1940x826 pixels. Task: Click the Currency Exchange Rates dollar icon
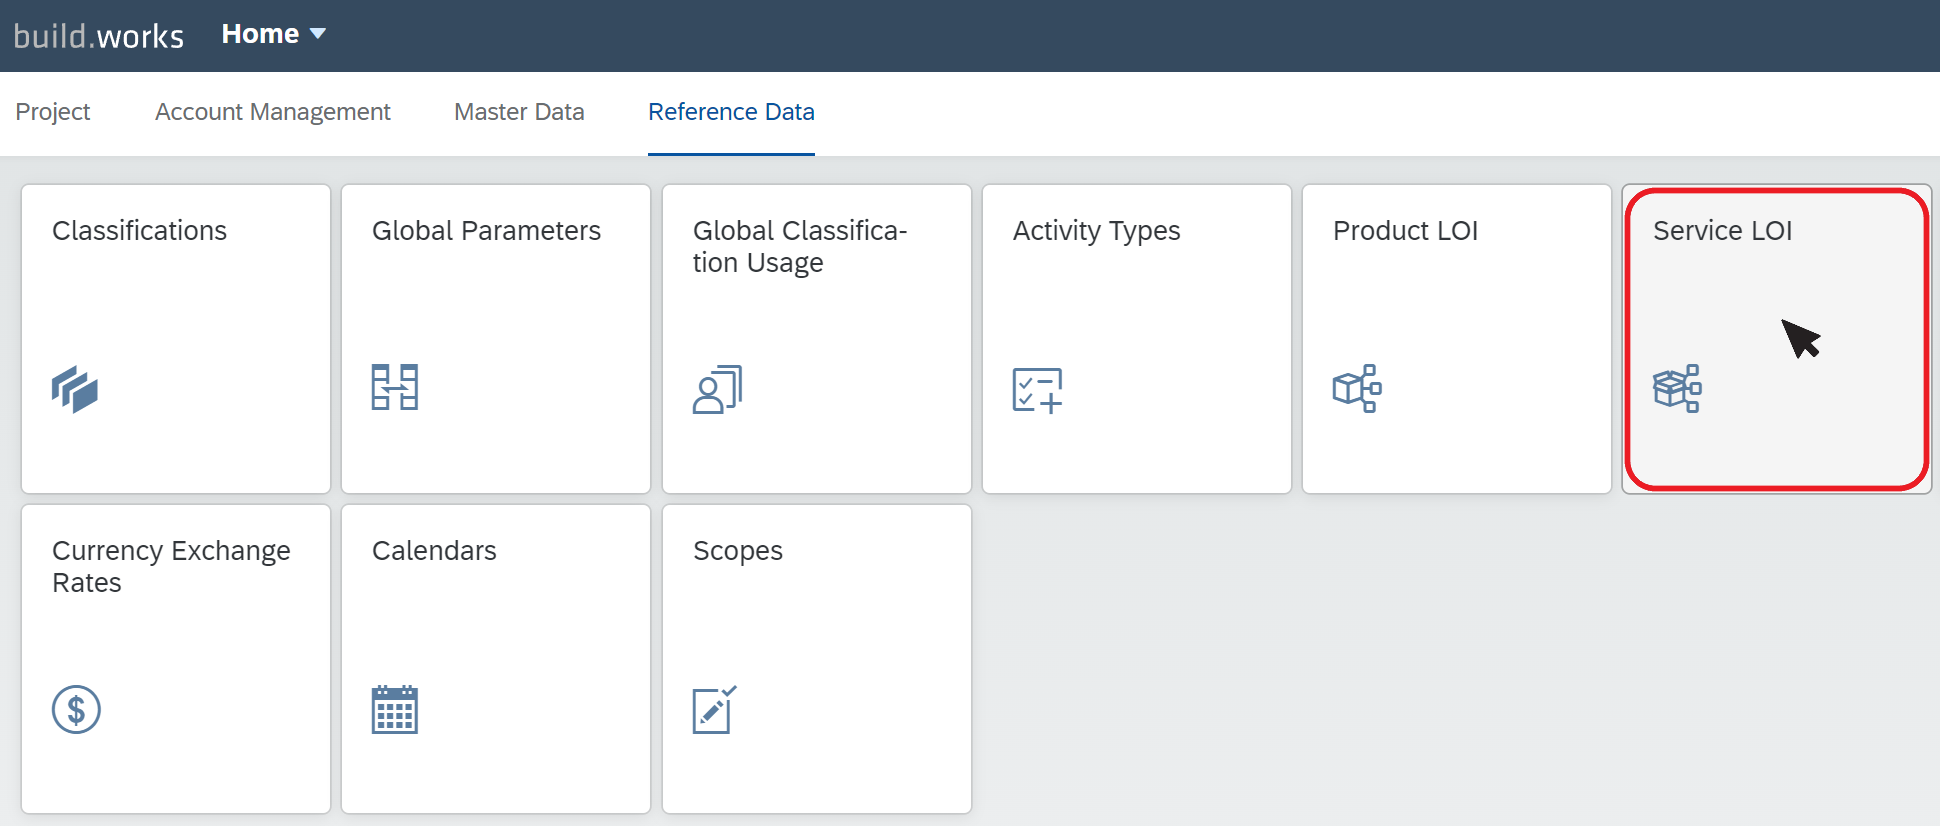tap(76, 709)
